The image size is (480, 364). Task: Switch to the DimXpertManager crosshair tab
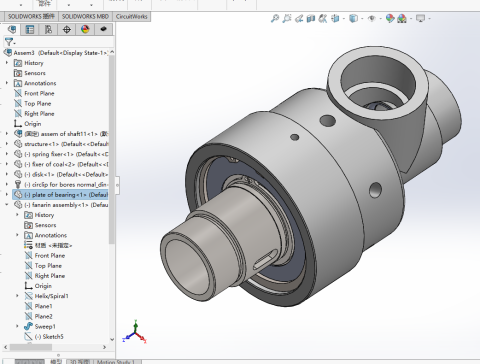coord(67,29)
